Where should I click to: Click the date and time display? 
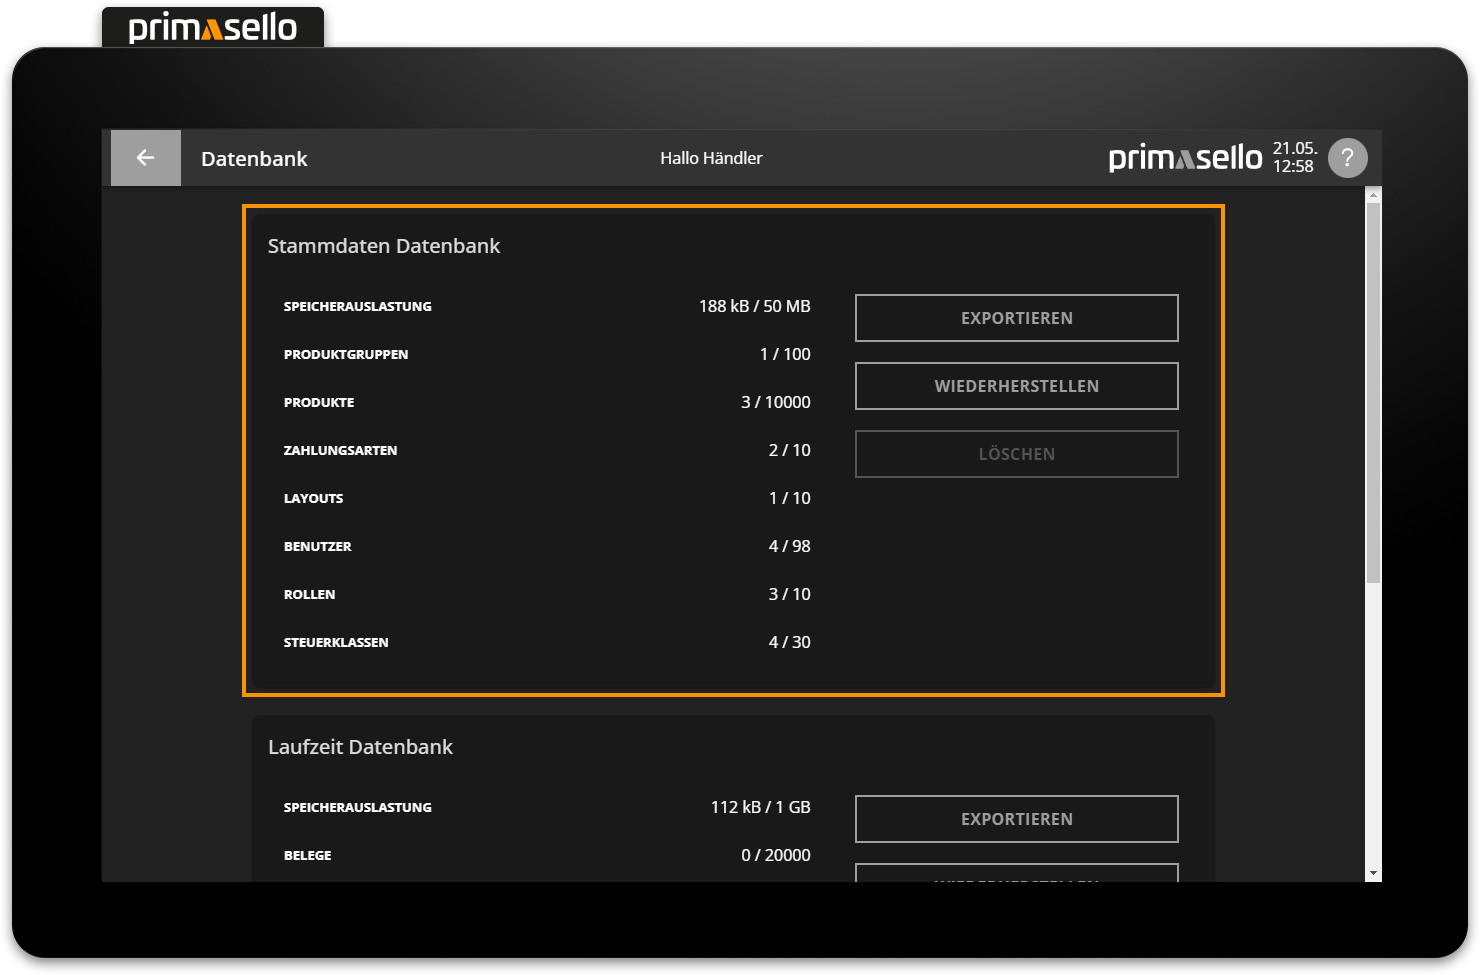[x=1294, y=158]
